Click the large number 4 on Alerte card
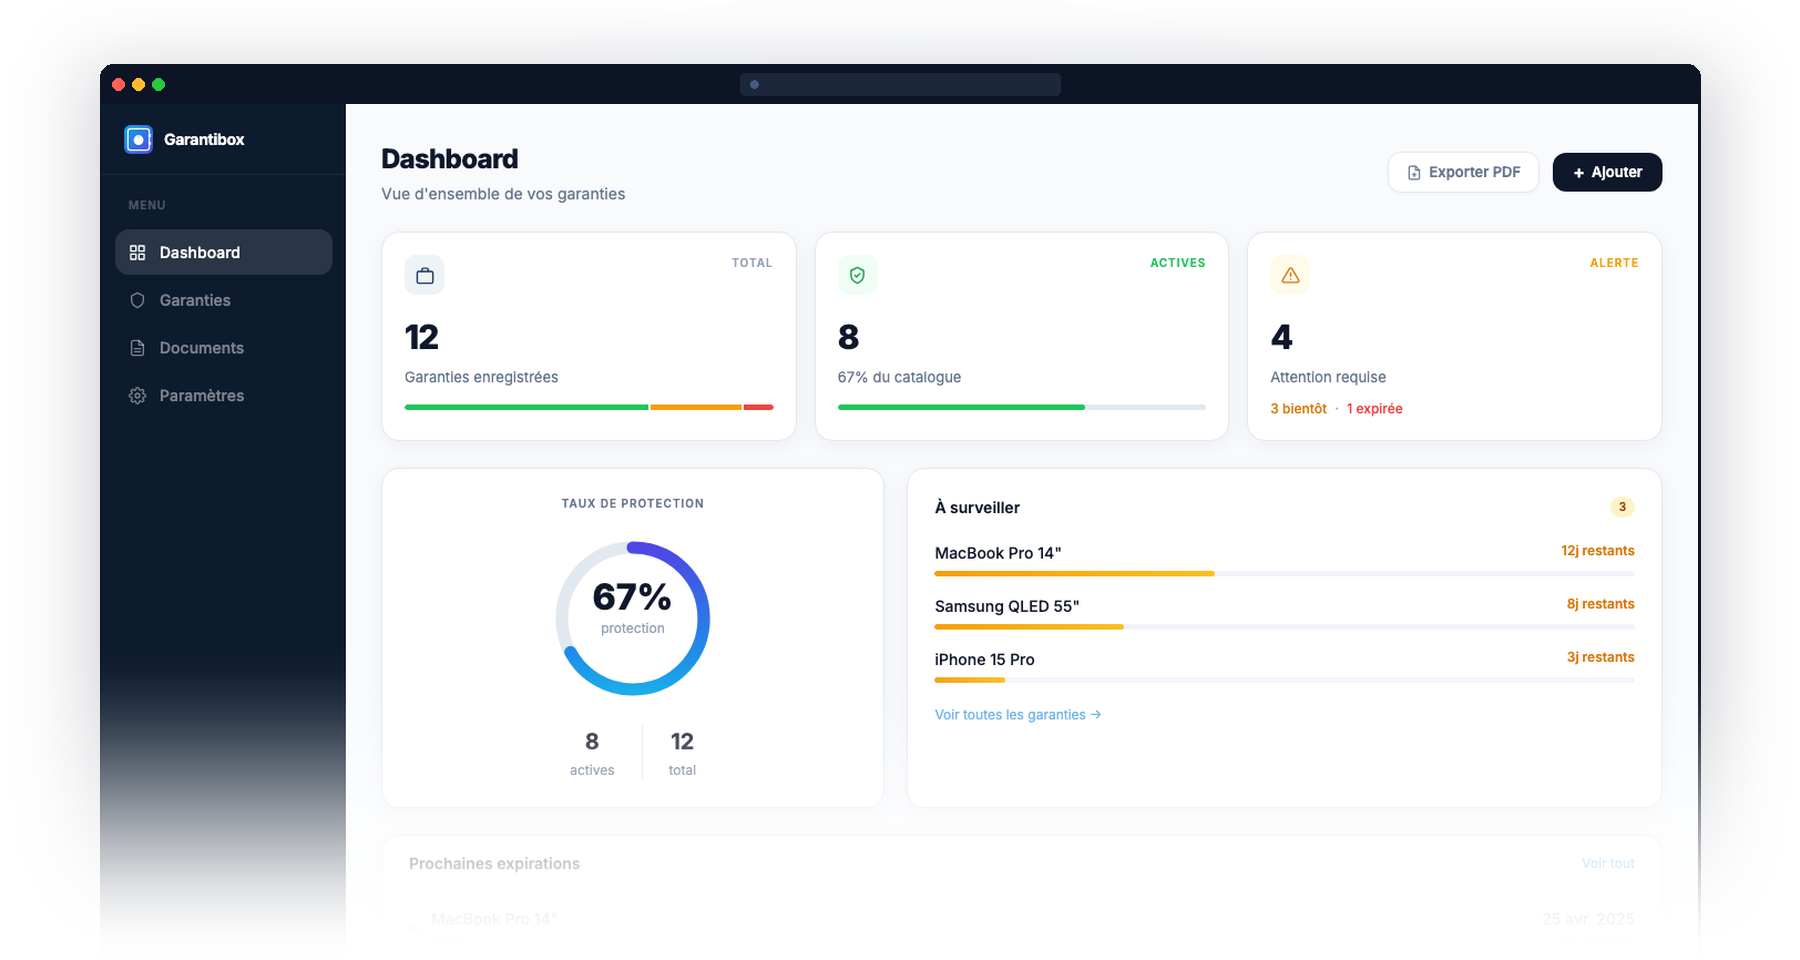Viewport: 1800px width, 960px height. (1281, 337)
